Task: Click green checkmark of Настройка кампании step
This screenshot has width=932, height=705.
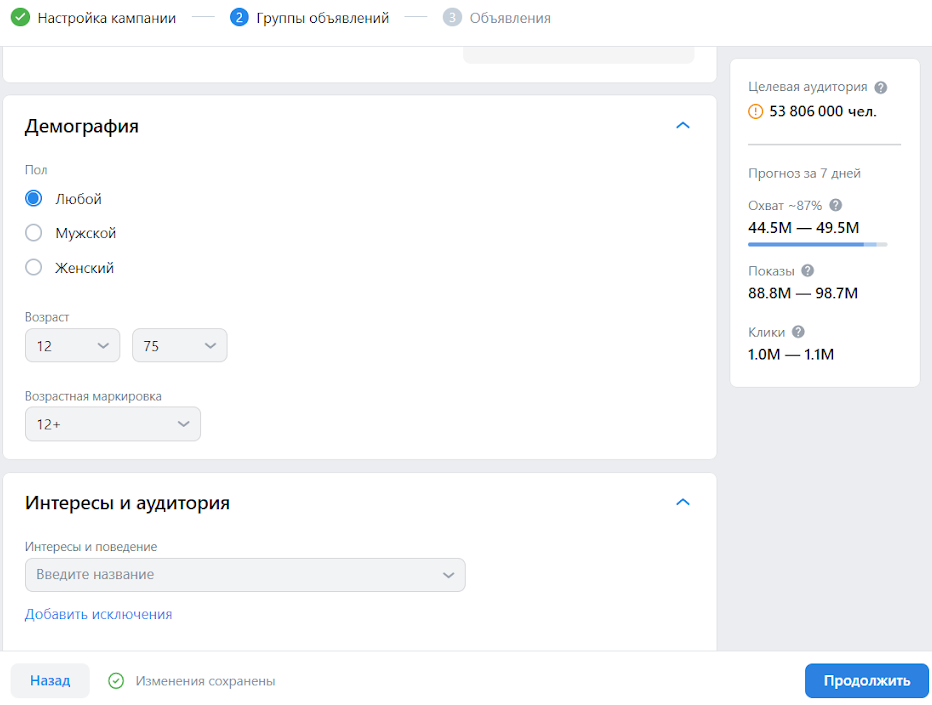Action: click(x=20, y=17)
